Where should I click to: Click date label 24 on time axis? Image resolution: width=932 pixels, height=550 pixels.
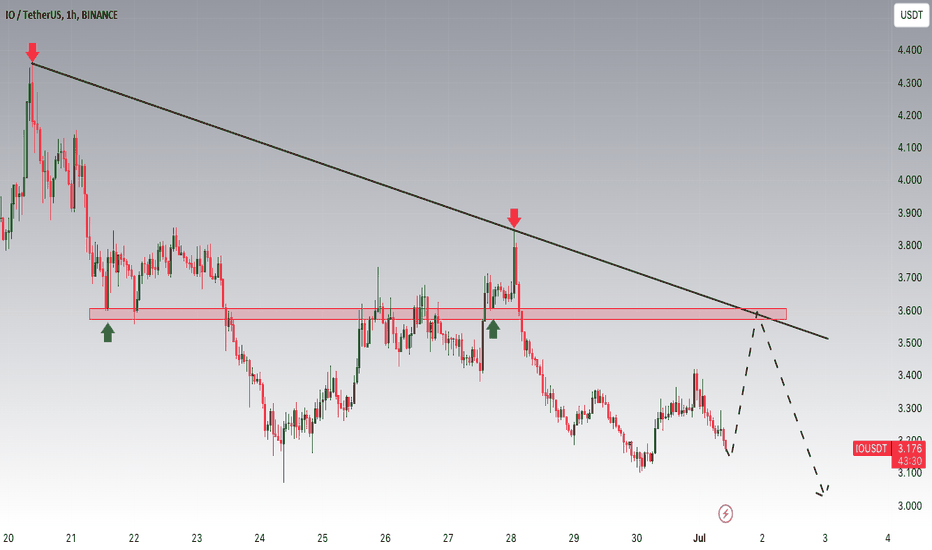[x=260, y=538]
